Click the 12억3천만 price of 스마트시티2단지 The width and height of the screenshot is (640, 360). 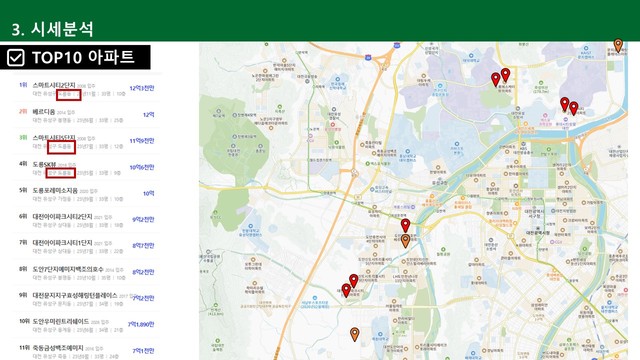coord(142,88)
